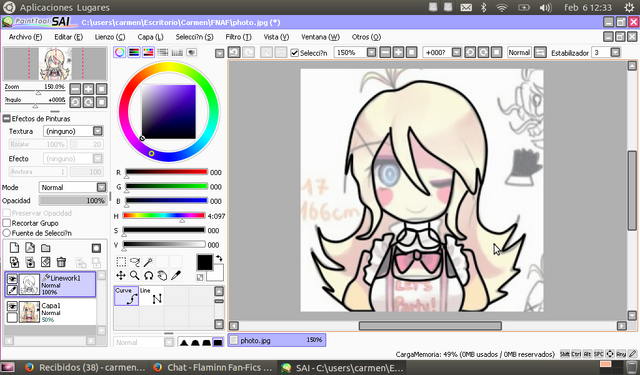This screenshot has width=640, height=375.
Task: Hide the Capa1 layer eye icon
Action: [12, 306]
